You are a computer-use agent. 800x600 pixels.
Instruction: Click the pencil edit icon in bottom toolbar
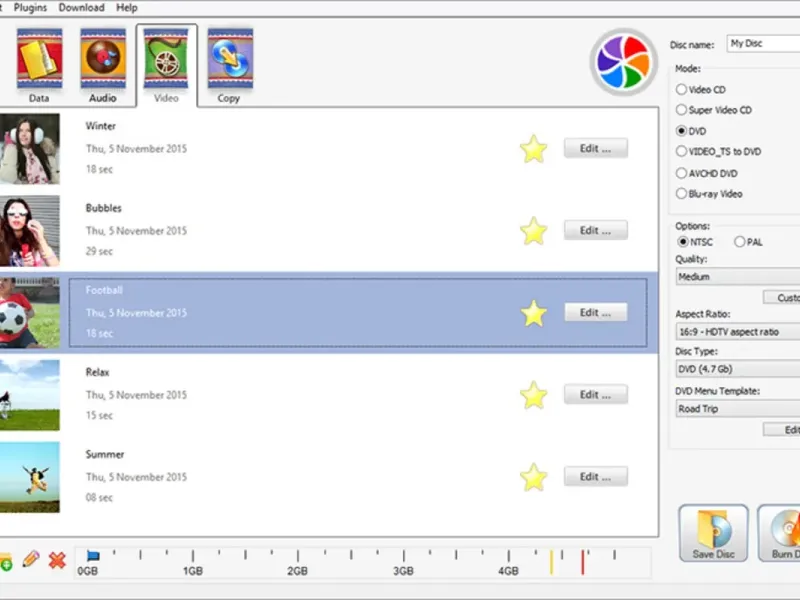point(31,559)
